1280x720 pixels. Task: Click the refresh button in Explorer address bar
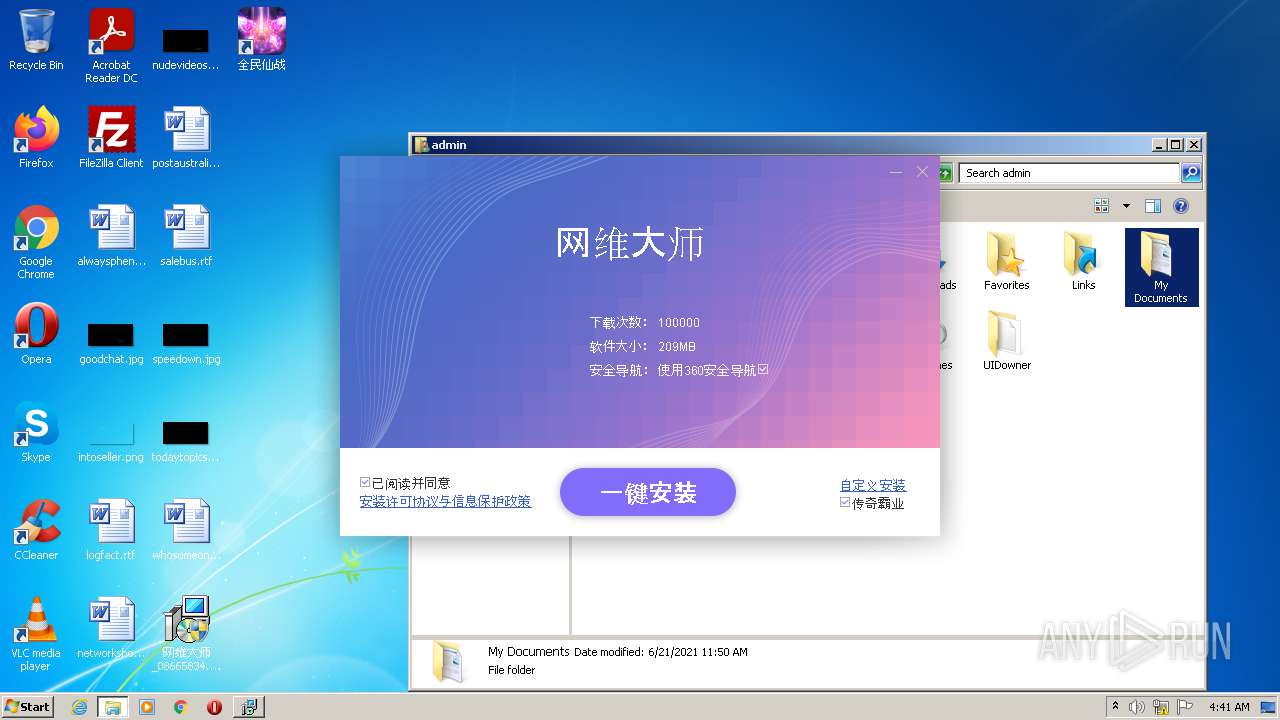(x=944, y=173)
